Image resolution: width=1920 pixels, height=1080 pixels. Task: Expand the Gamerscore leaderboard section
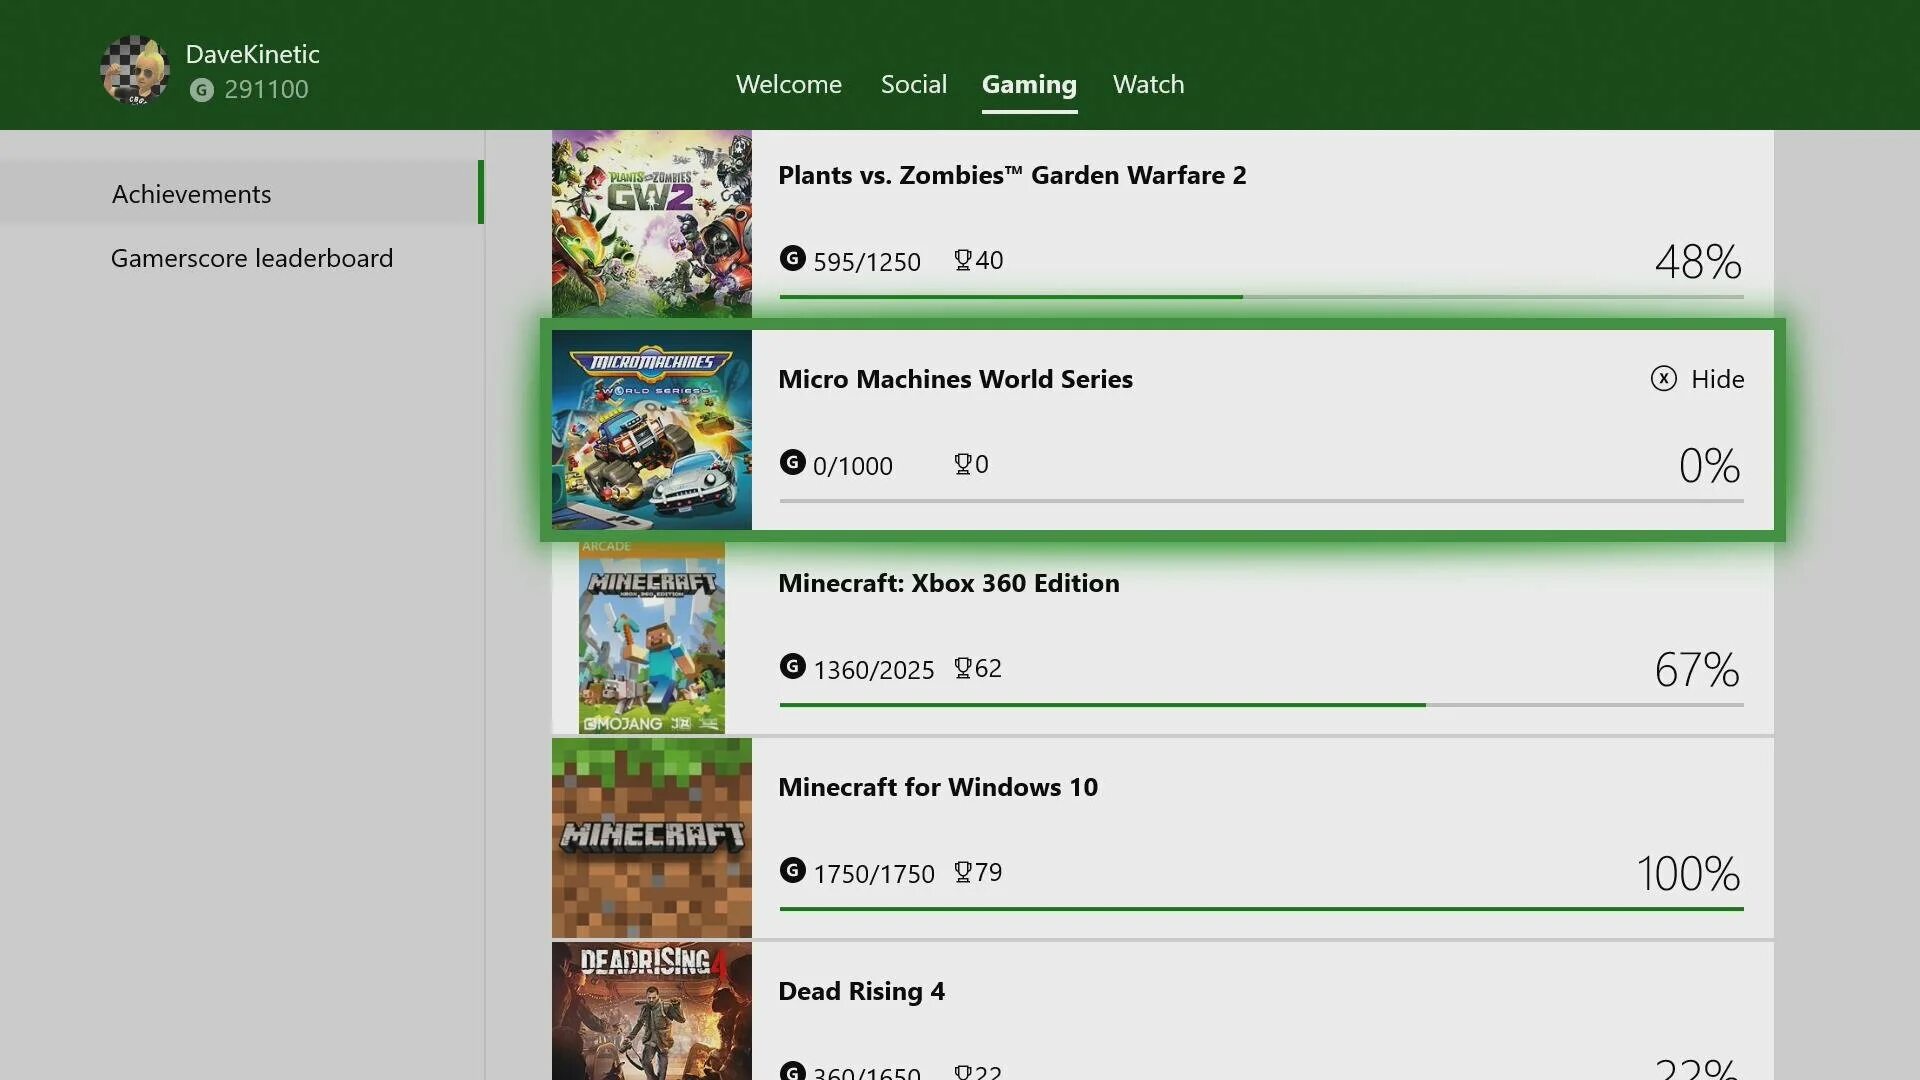[x=252, y=257]
